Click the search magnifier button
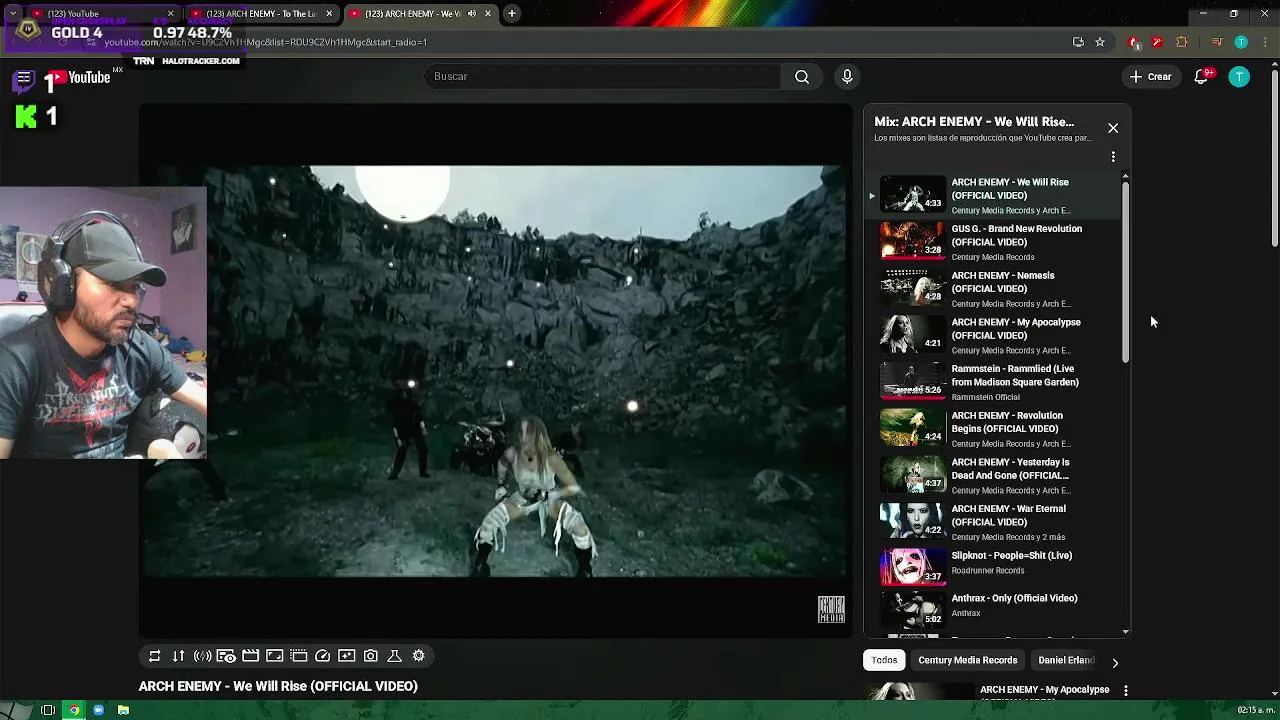 tap(802, 77)
